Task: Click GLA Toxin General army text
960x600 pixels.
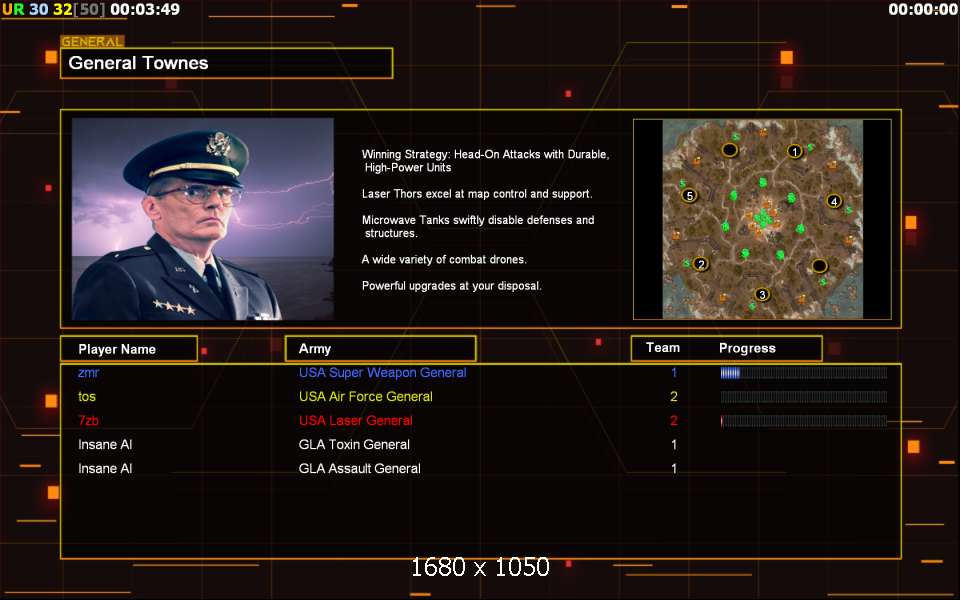Action: [x=354, y=444]
